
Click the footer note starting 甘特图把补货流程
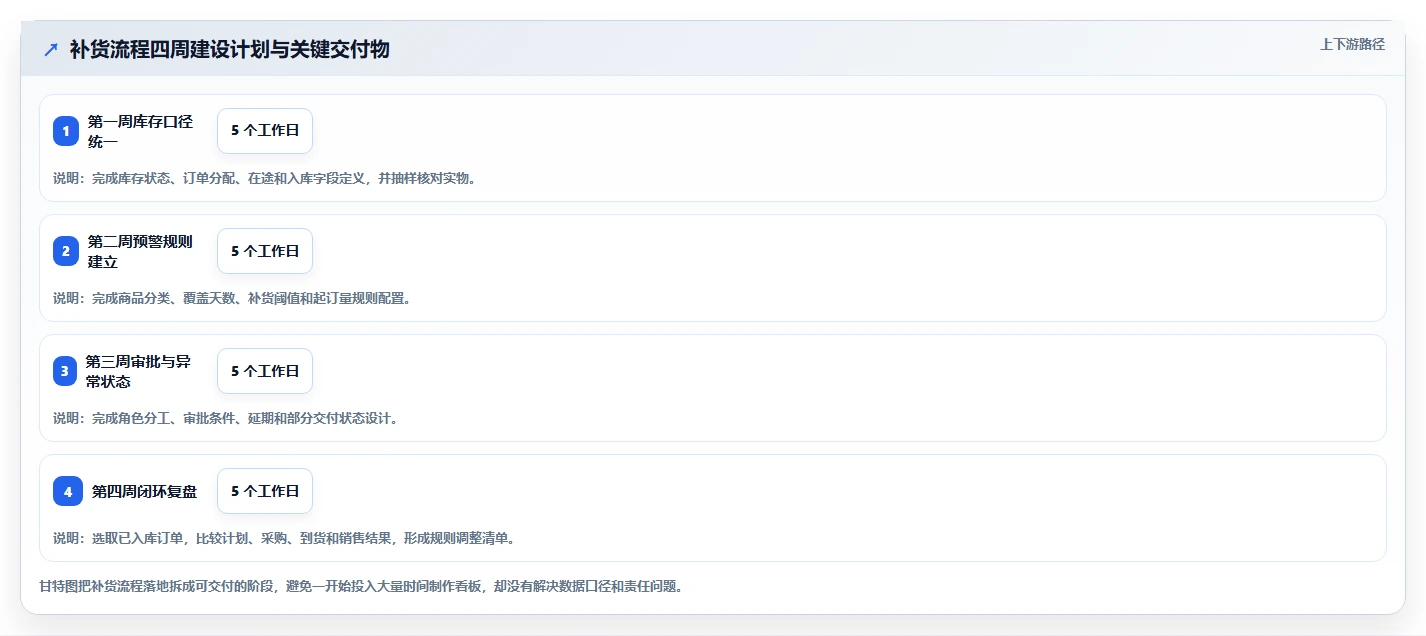tap(361, 586)
